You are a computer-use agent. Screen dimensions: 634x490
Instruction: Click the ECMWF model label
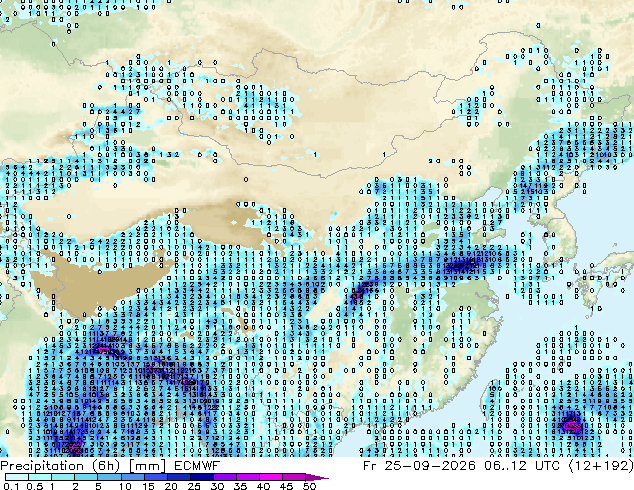pos(197,465)
